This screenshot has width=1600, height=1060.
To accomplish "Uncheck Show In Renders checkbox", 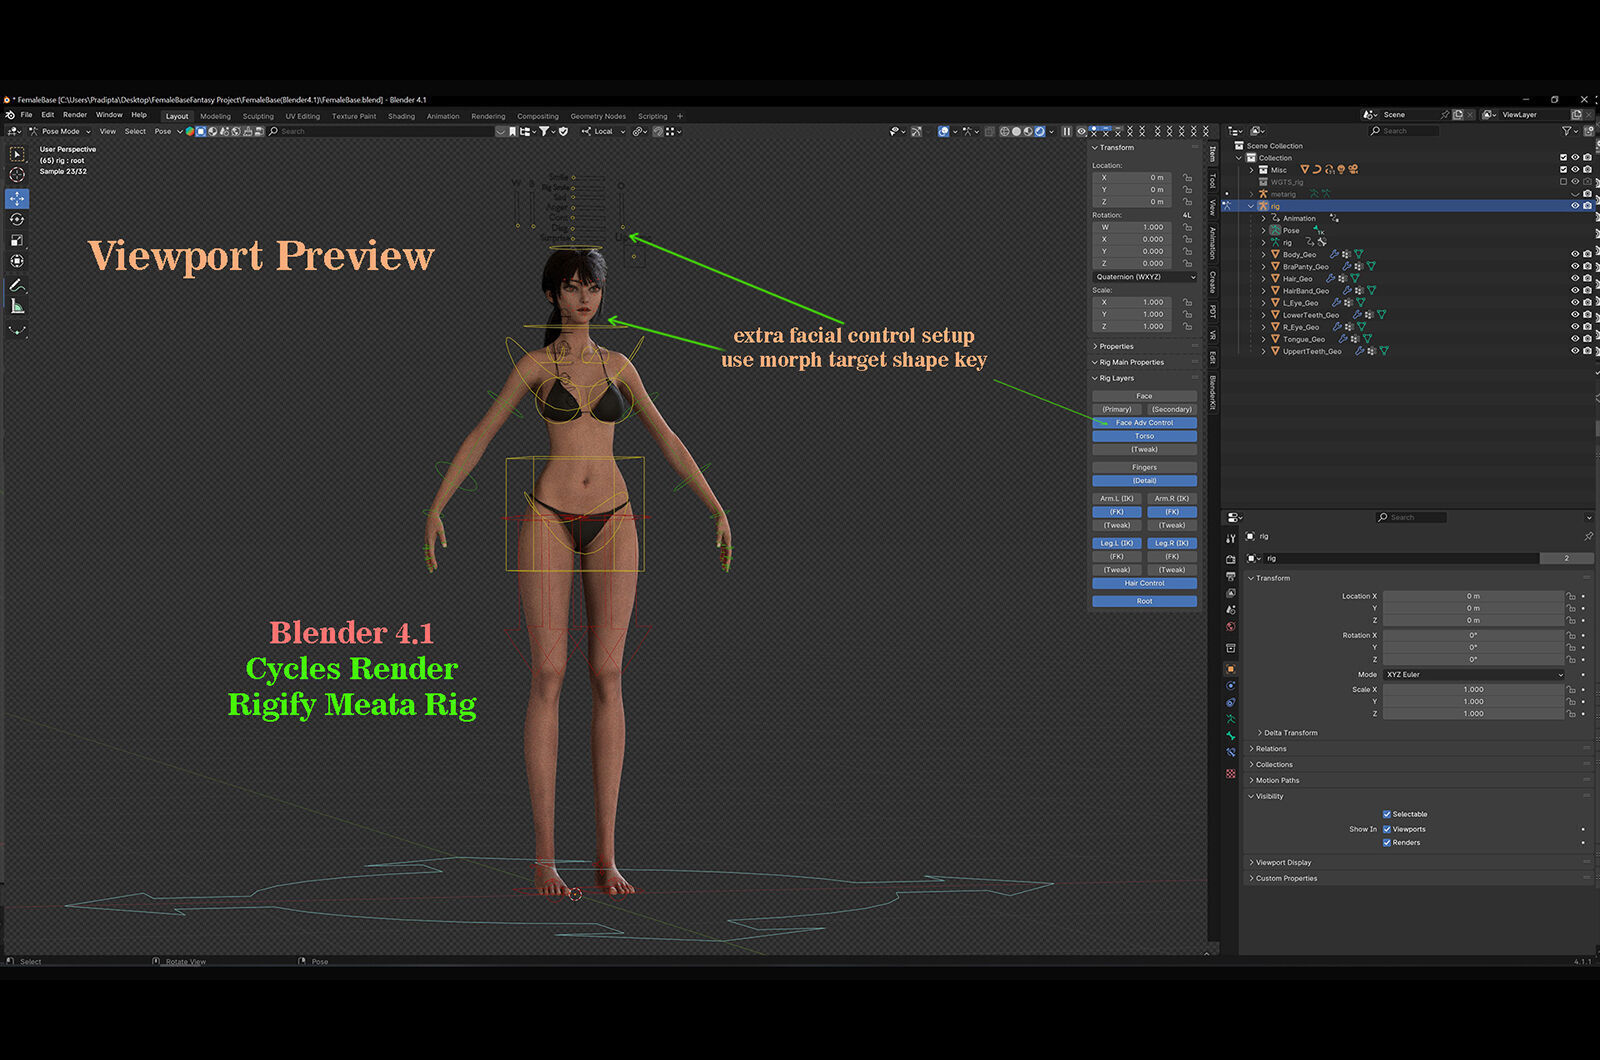I will pyautogui.click(x=1387, y=843).
